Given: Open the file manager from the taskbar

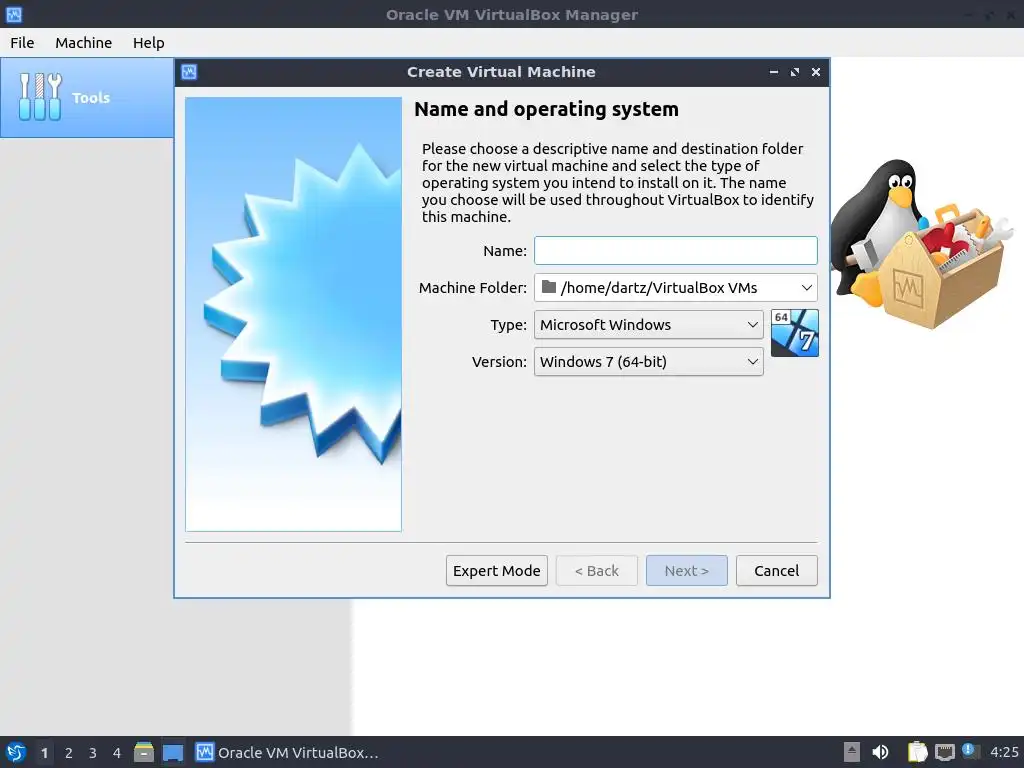Looking at the screenshot, I should pyautogui.click(x=144, y=752).
